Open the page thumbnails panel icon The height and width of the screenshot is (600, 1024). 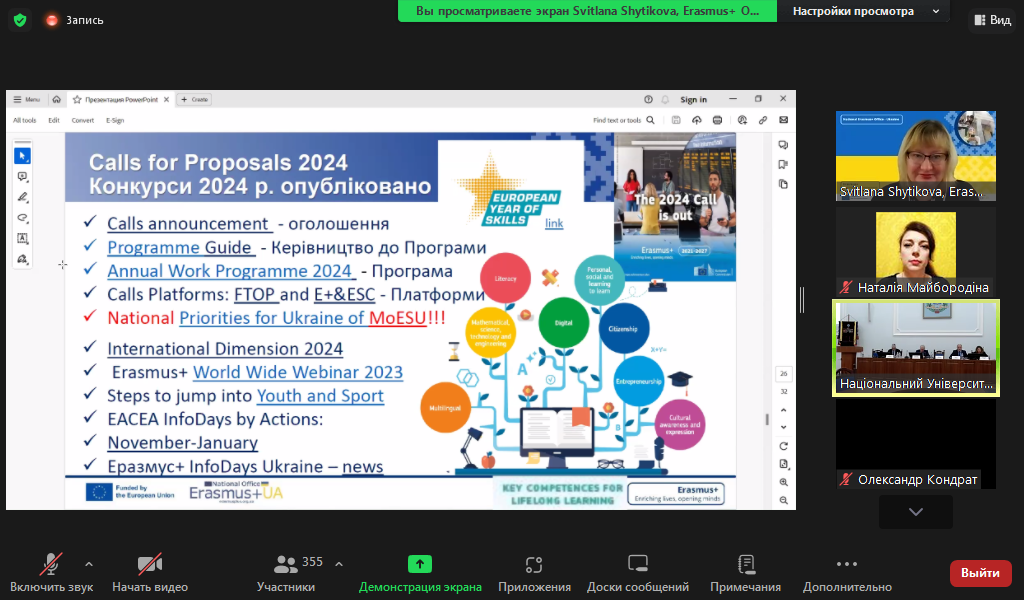click(783, 184)
